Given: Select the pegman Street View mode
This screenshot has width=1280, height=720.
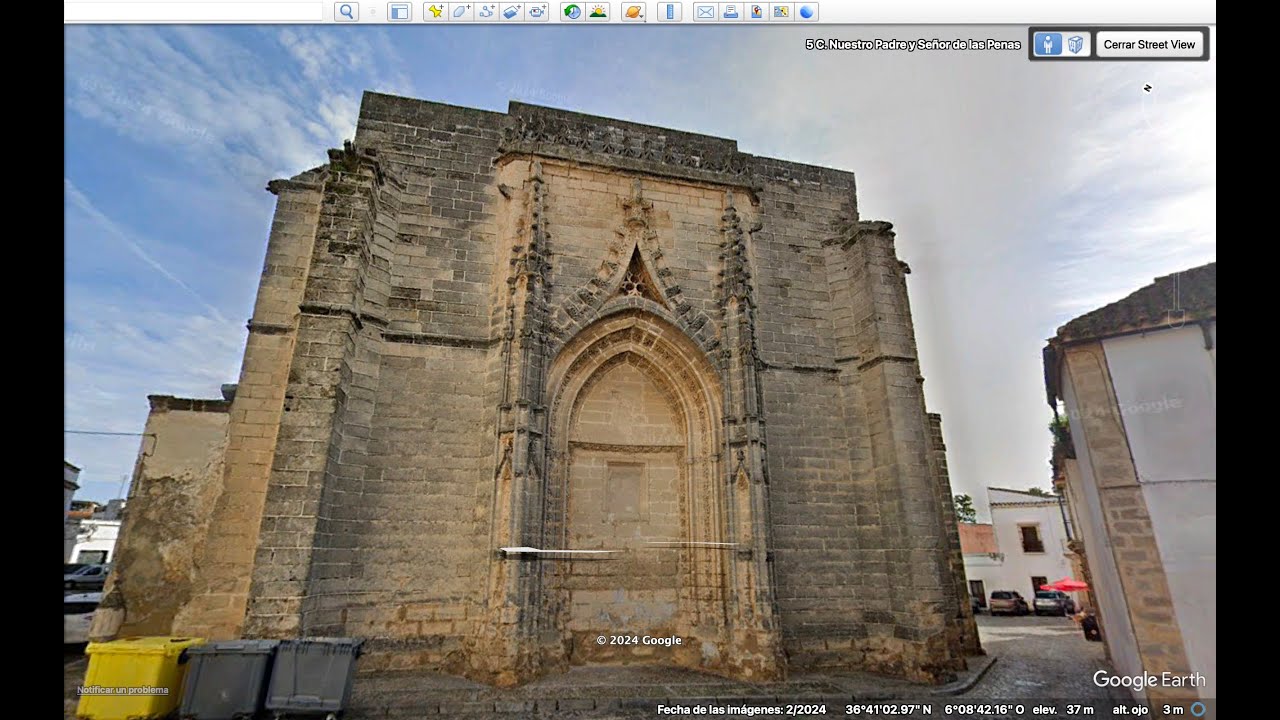Looking at the screenshot, I should pyautogui.click(x=1047, y=44).
